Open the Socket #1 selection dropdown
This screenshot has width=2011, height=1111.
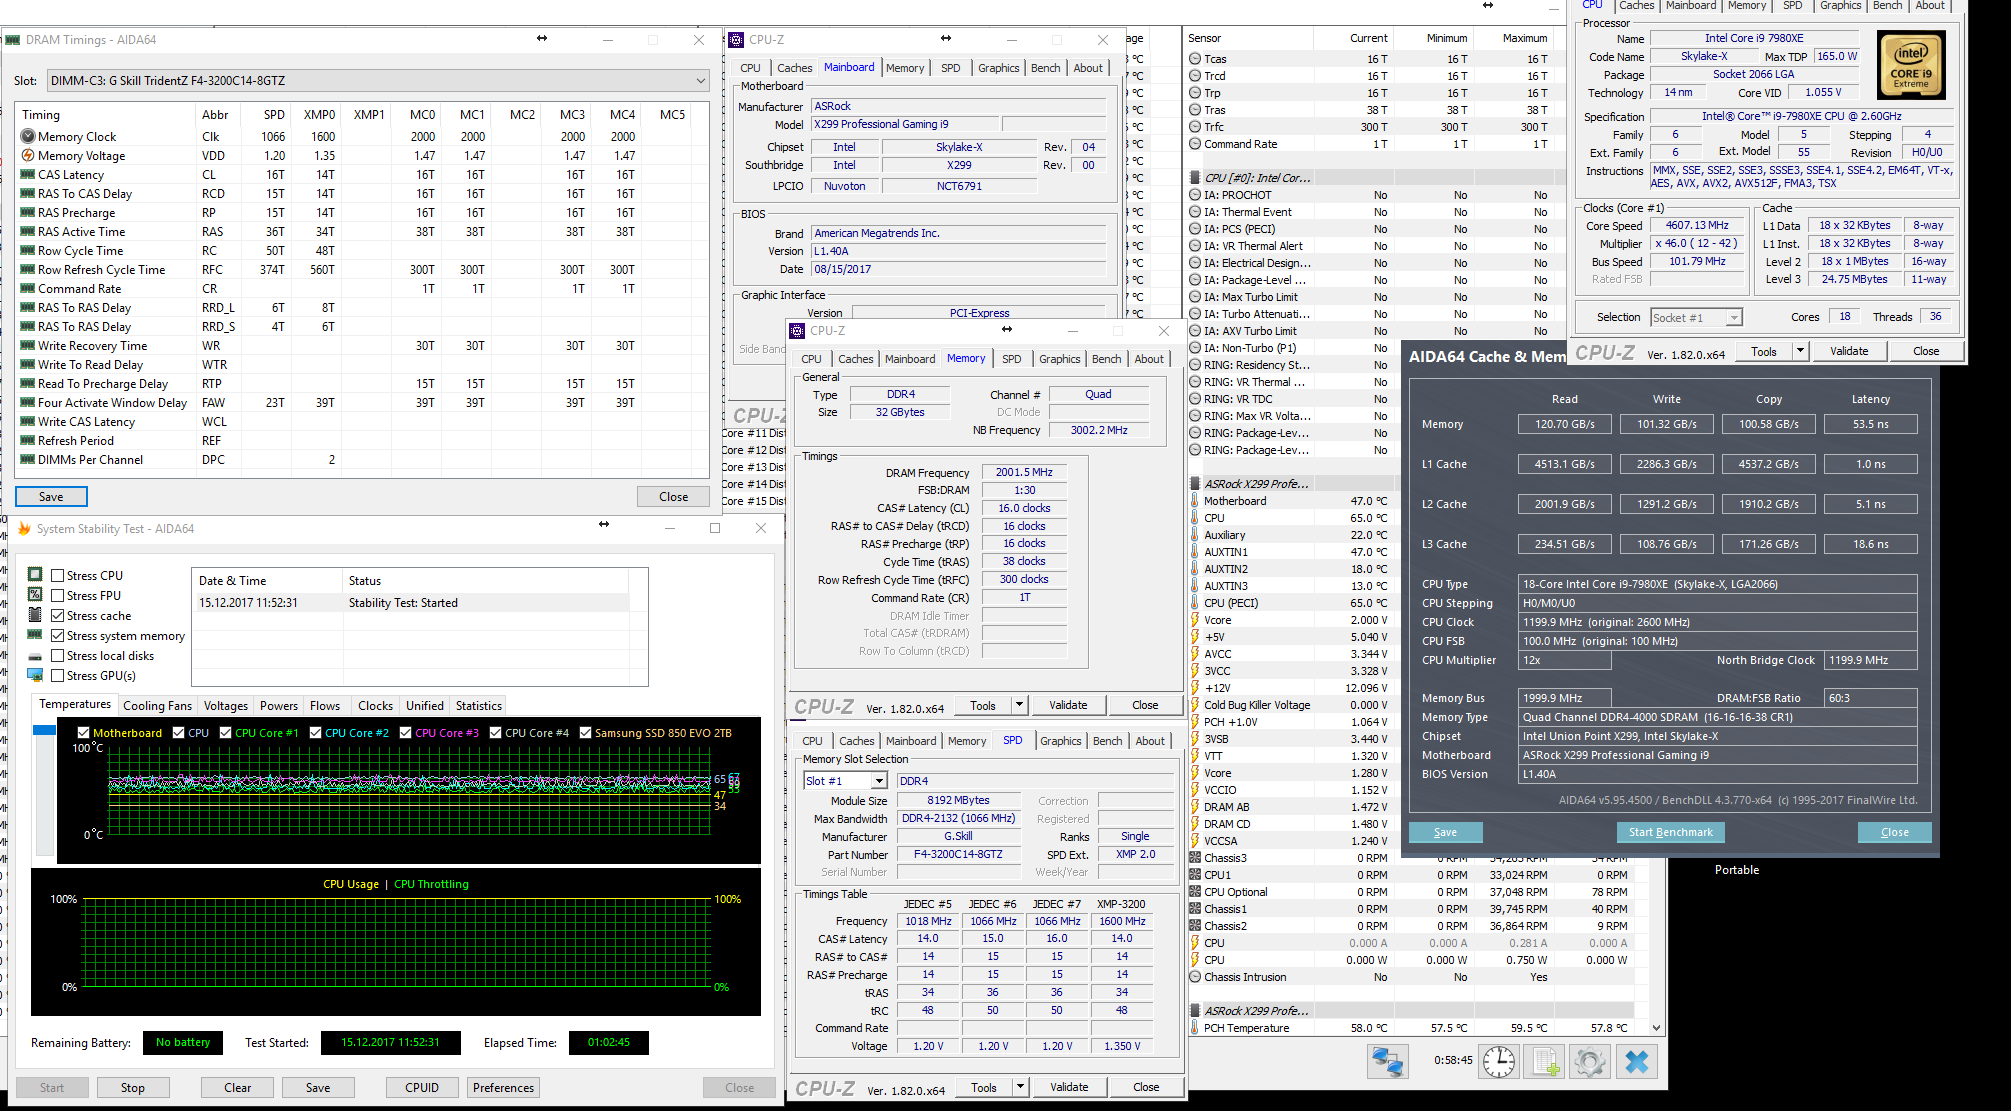[x=1733, y=317]
